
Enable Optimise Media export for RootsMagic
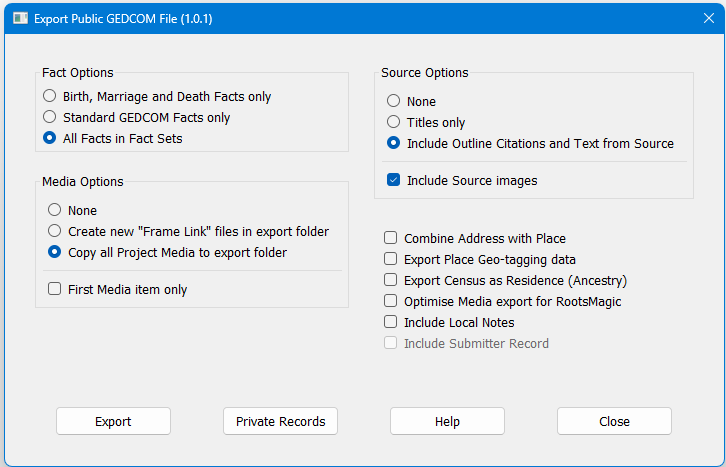tap(391, 302)
